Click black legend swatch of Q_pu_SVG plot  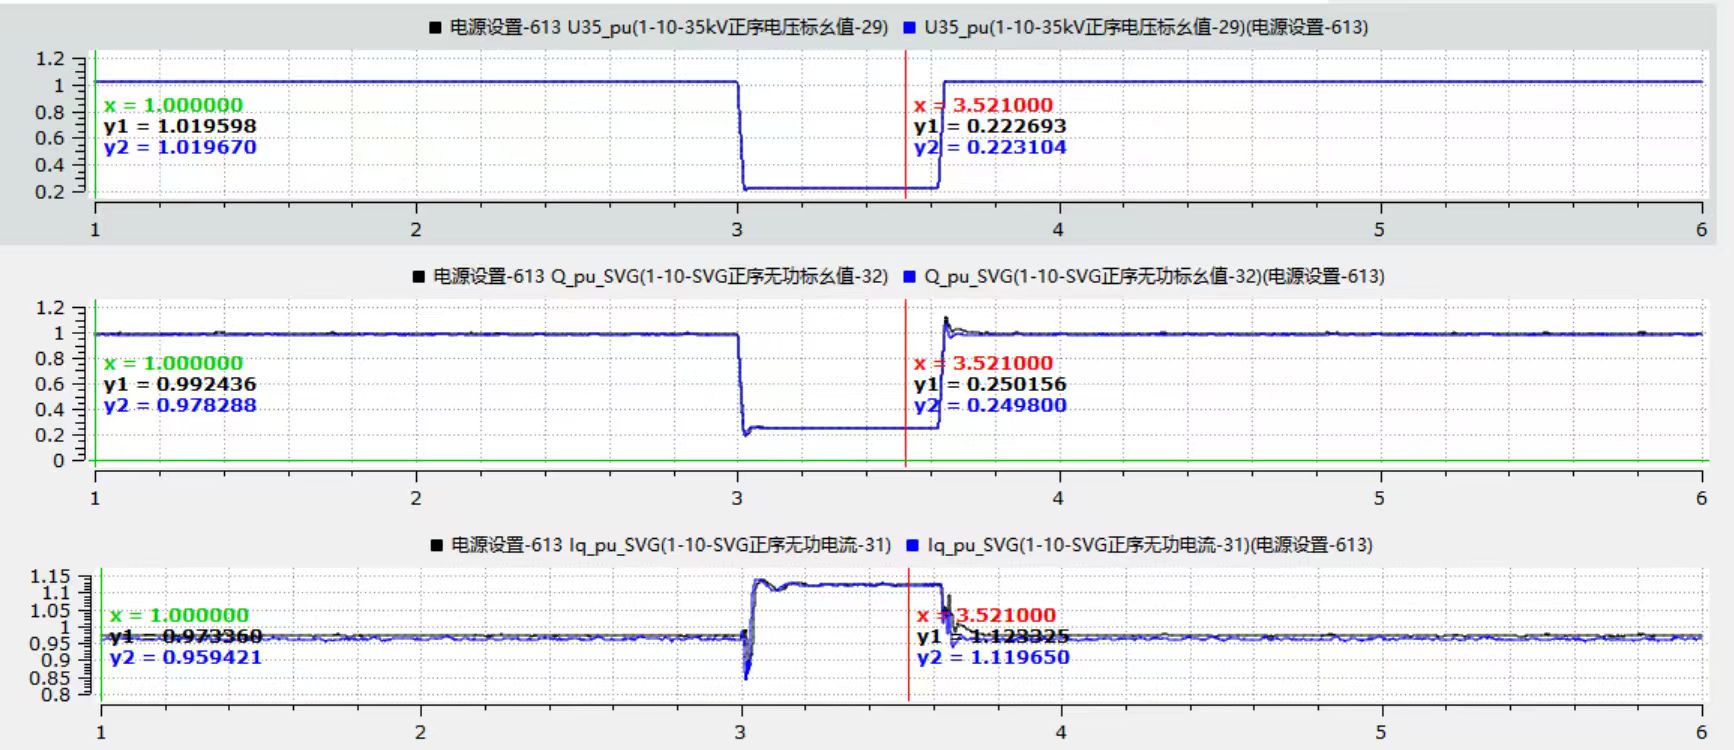tap(419, 277)
